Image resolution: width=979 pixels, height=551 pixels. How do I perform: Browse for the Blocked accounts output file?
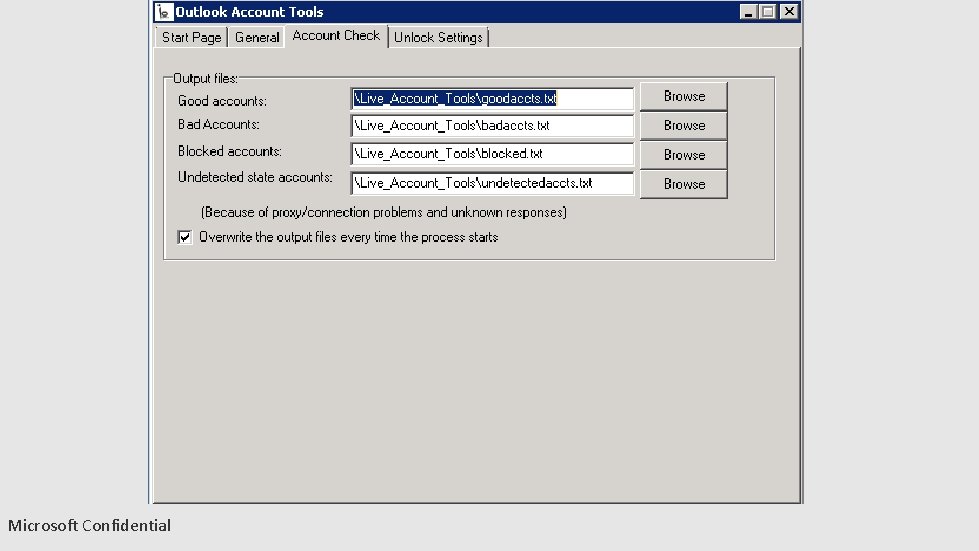684,155
